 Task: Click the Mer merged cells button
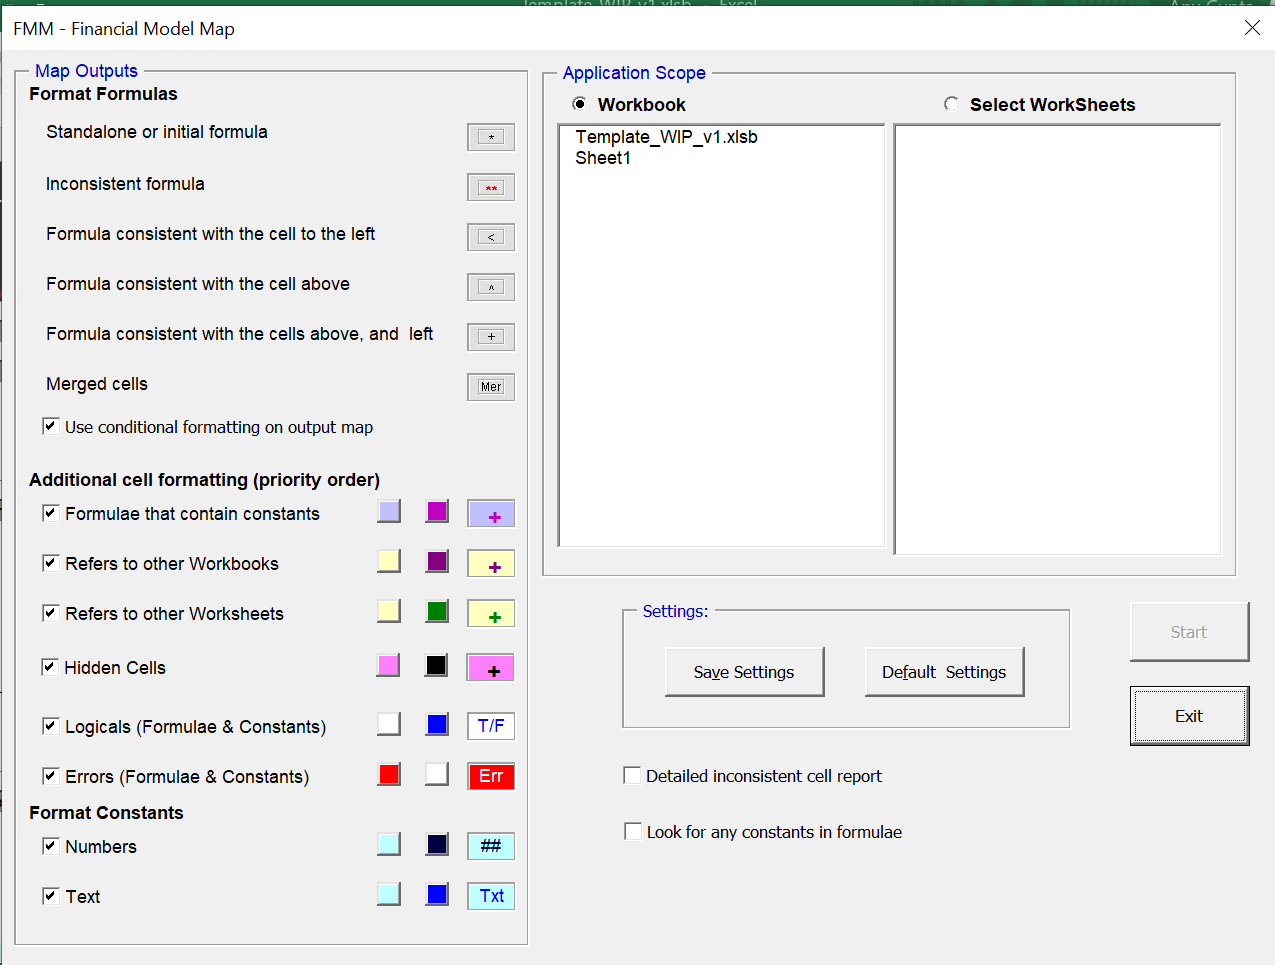click(491, 387)
